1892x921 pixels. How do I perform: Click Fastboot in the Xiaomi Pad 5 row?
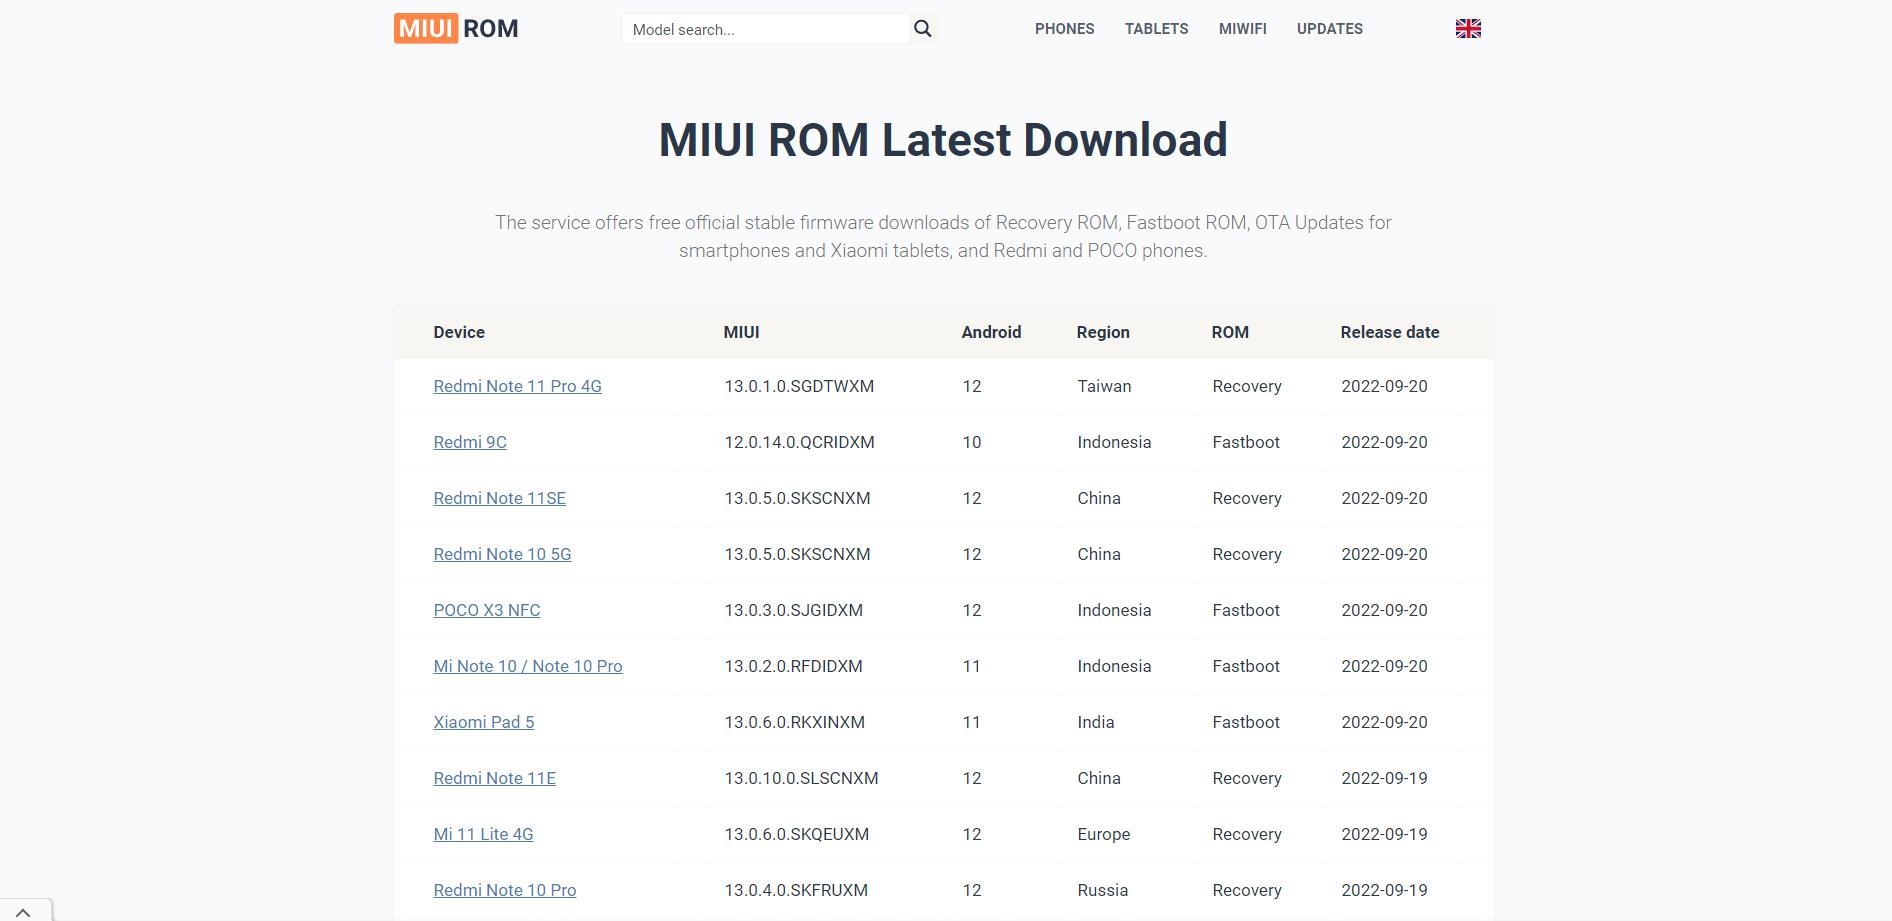point(1246,722)
